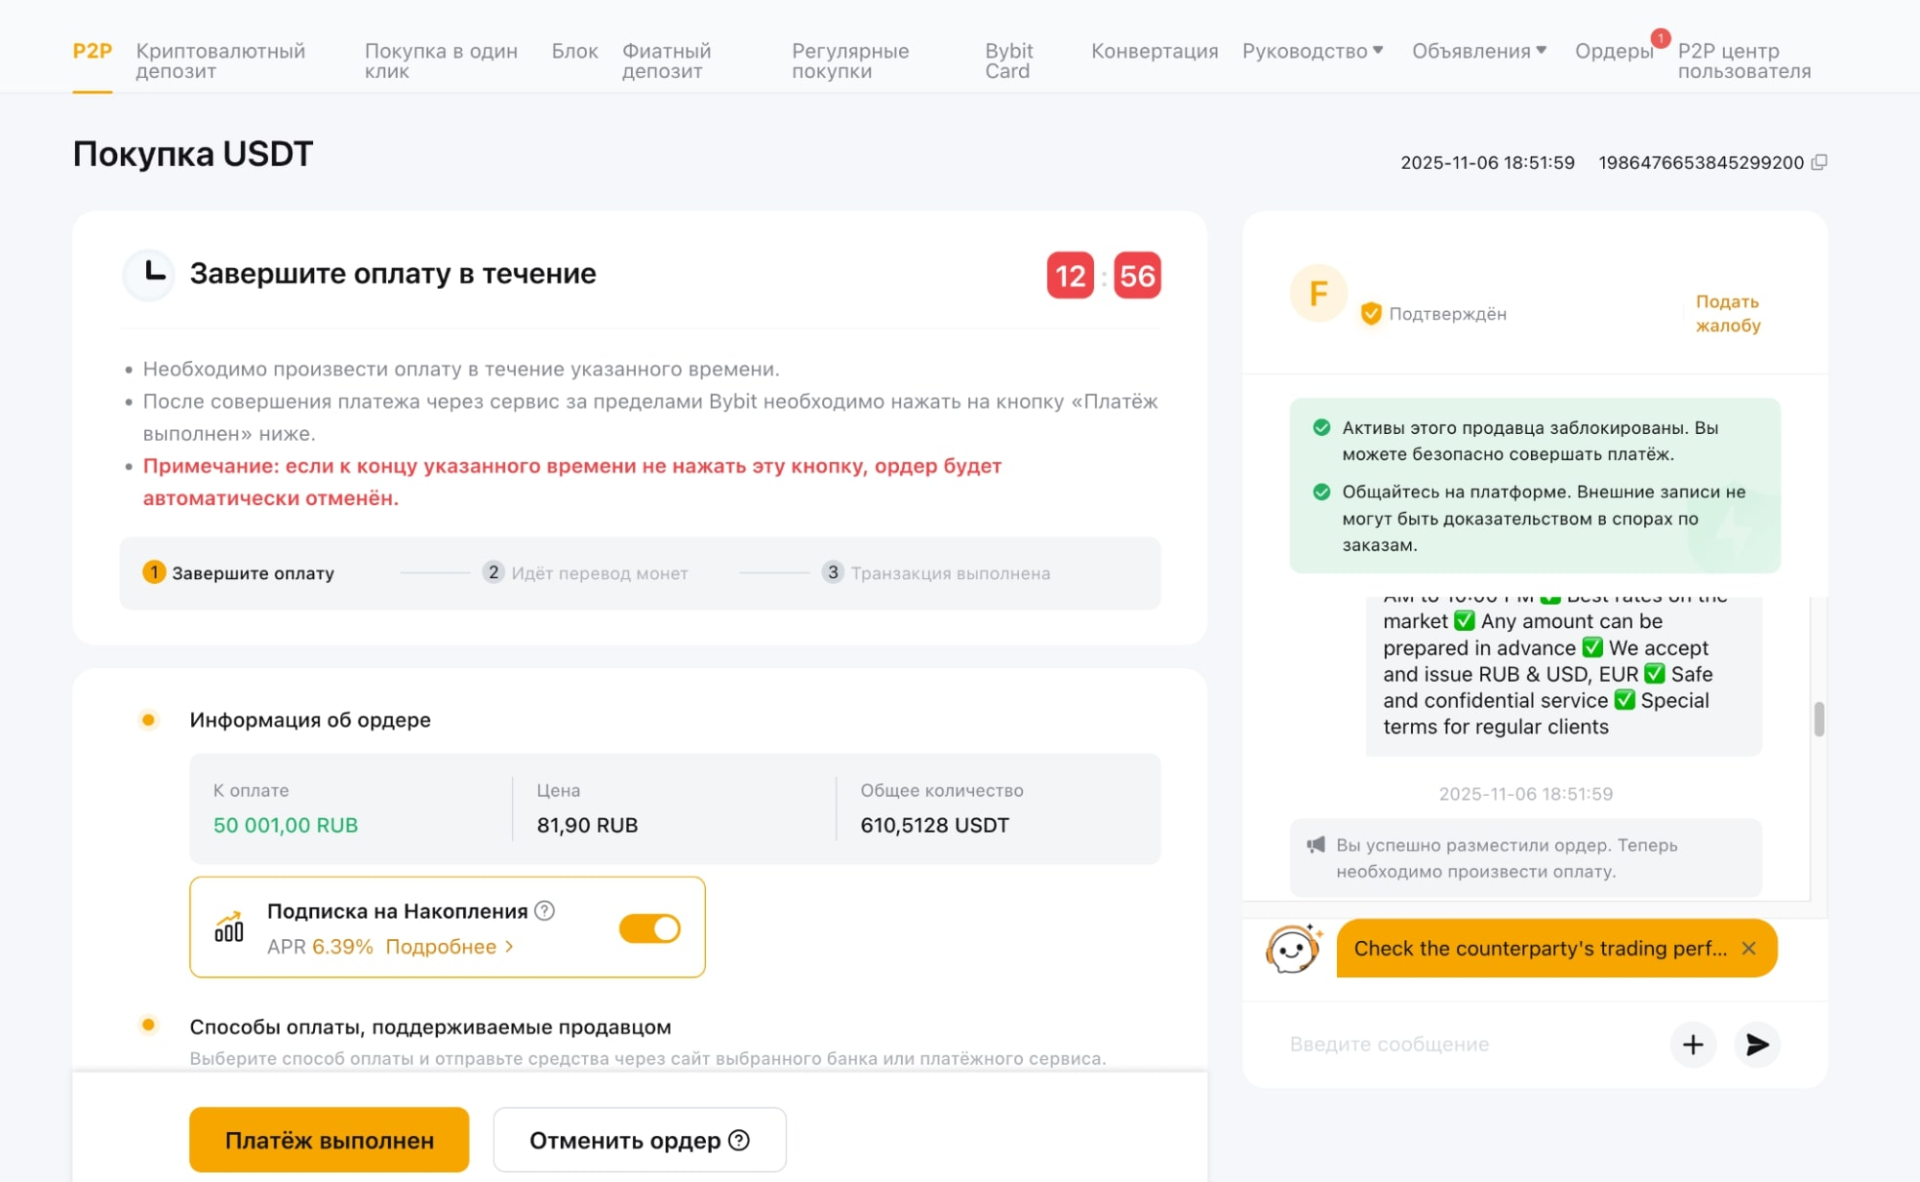Click the send message arrow icon
Image resolution: width=1920 pixels, height=1182 pixels.
[x=1757, y=1045]
